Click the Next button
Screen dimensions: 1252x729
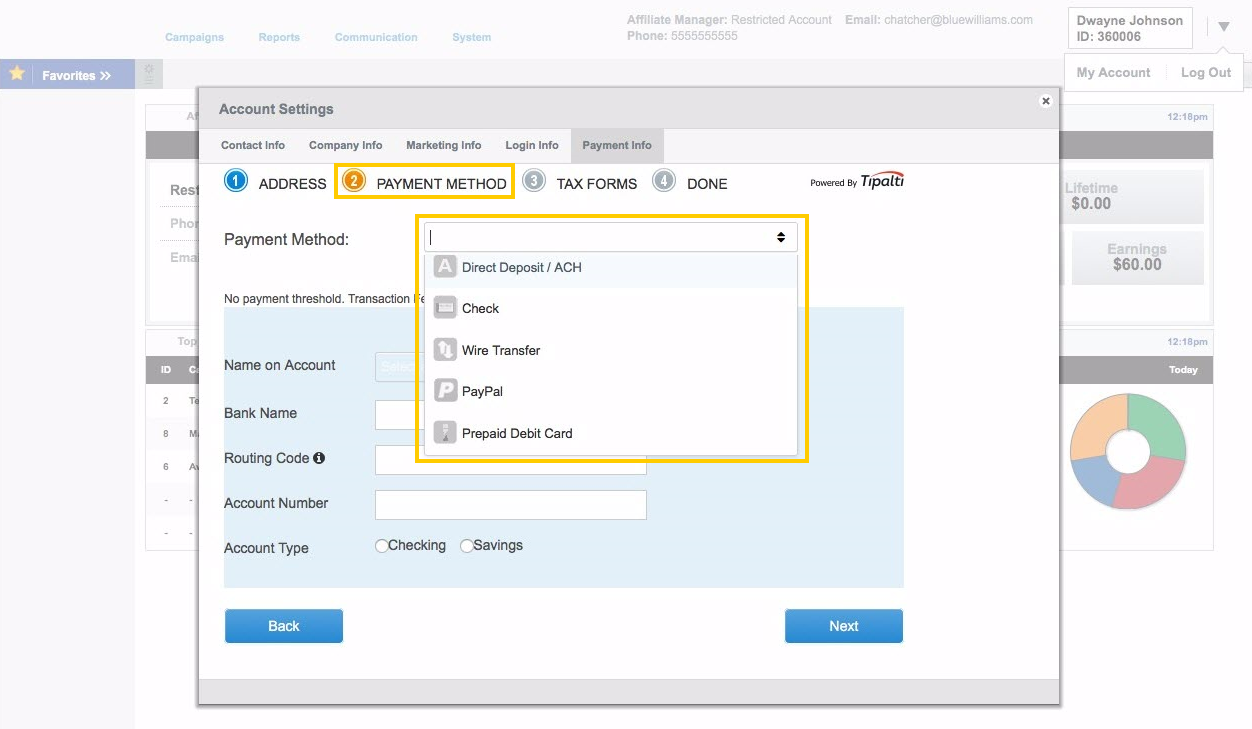click(x=843, y=625)
